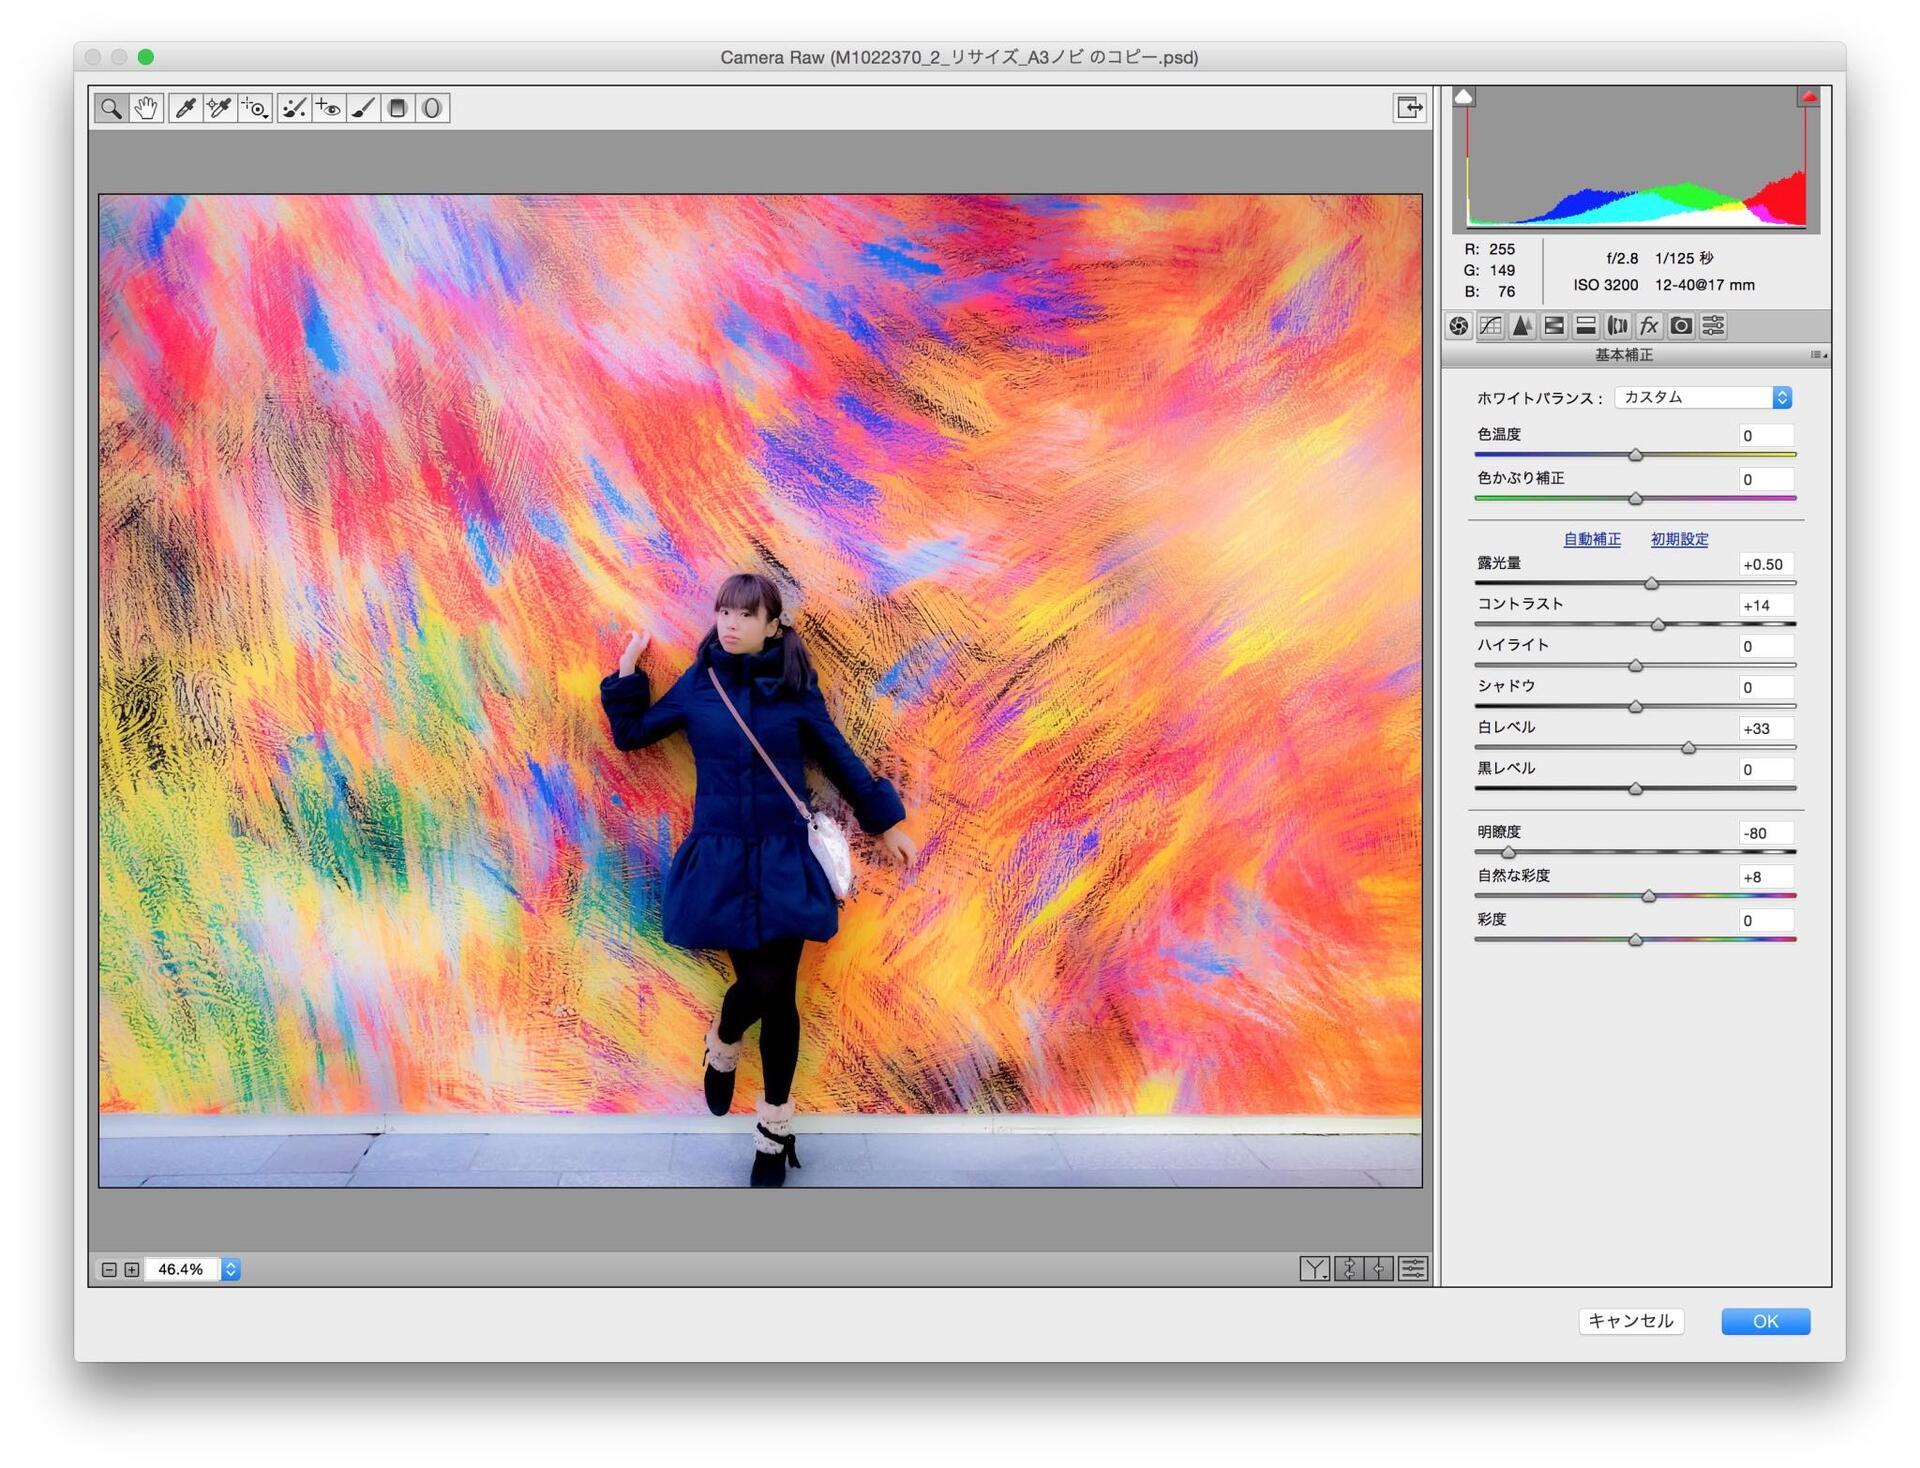Viewport: 1920px width, 1468px height.
Task: Click the 彩度 value field
Action: tap(1765, 921)
